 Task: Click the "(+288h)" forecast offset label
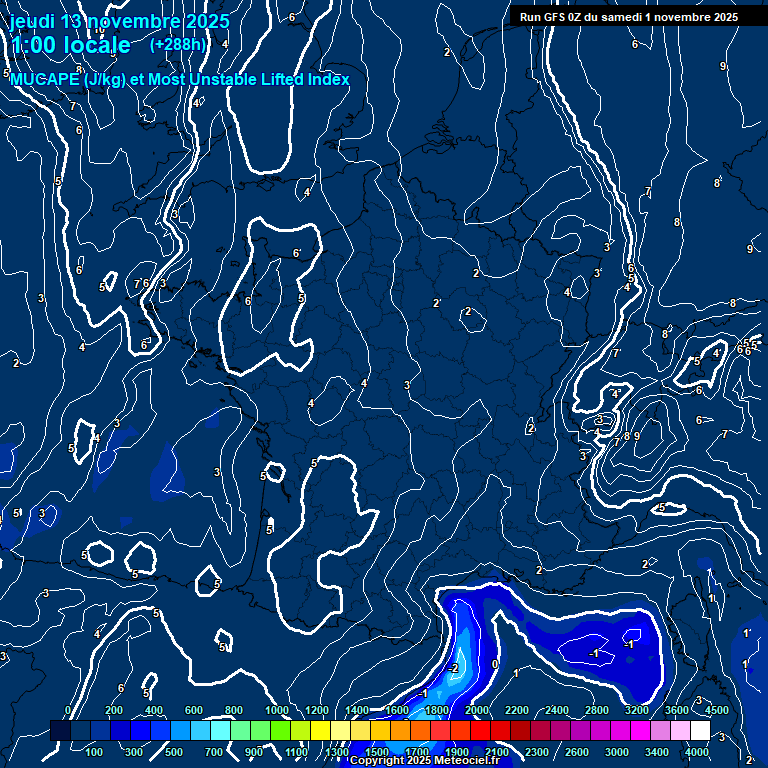click(x=178, y=45)
